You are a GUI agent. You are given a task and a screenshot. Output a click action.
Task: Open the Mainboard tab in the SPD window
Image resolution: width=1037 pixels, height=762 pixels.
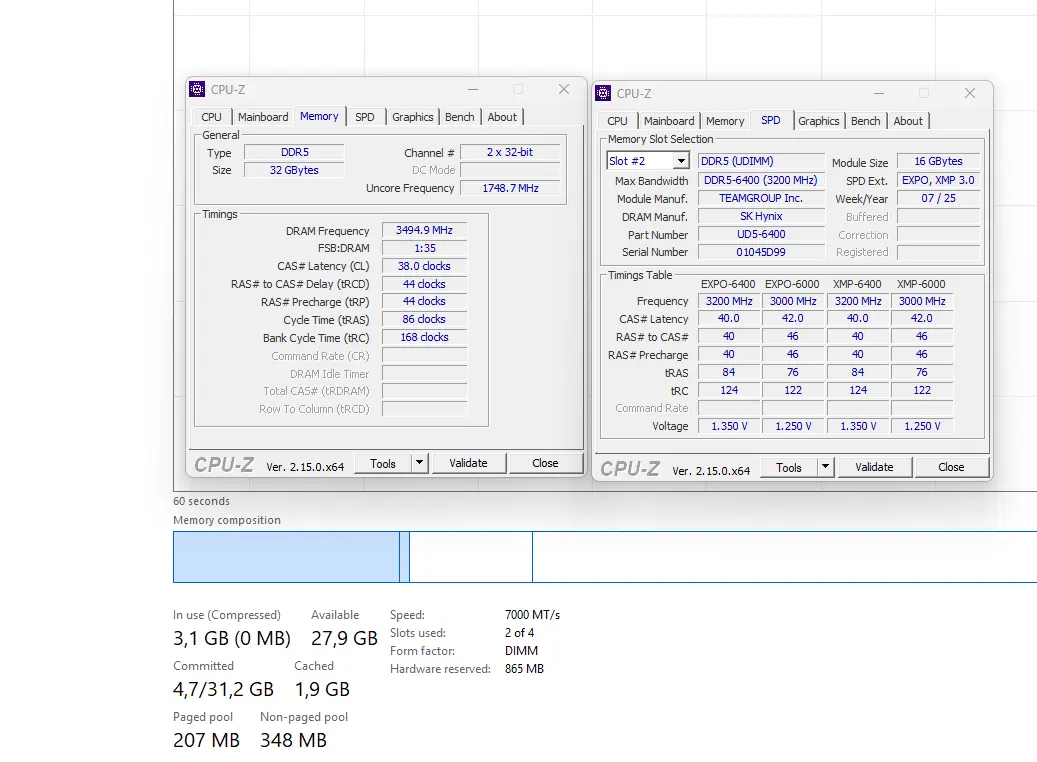tap(669, 121)
